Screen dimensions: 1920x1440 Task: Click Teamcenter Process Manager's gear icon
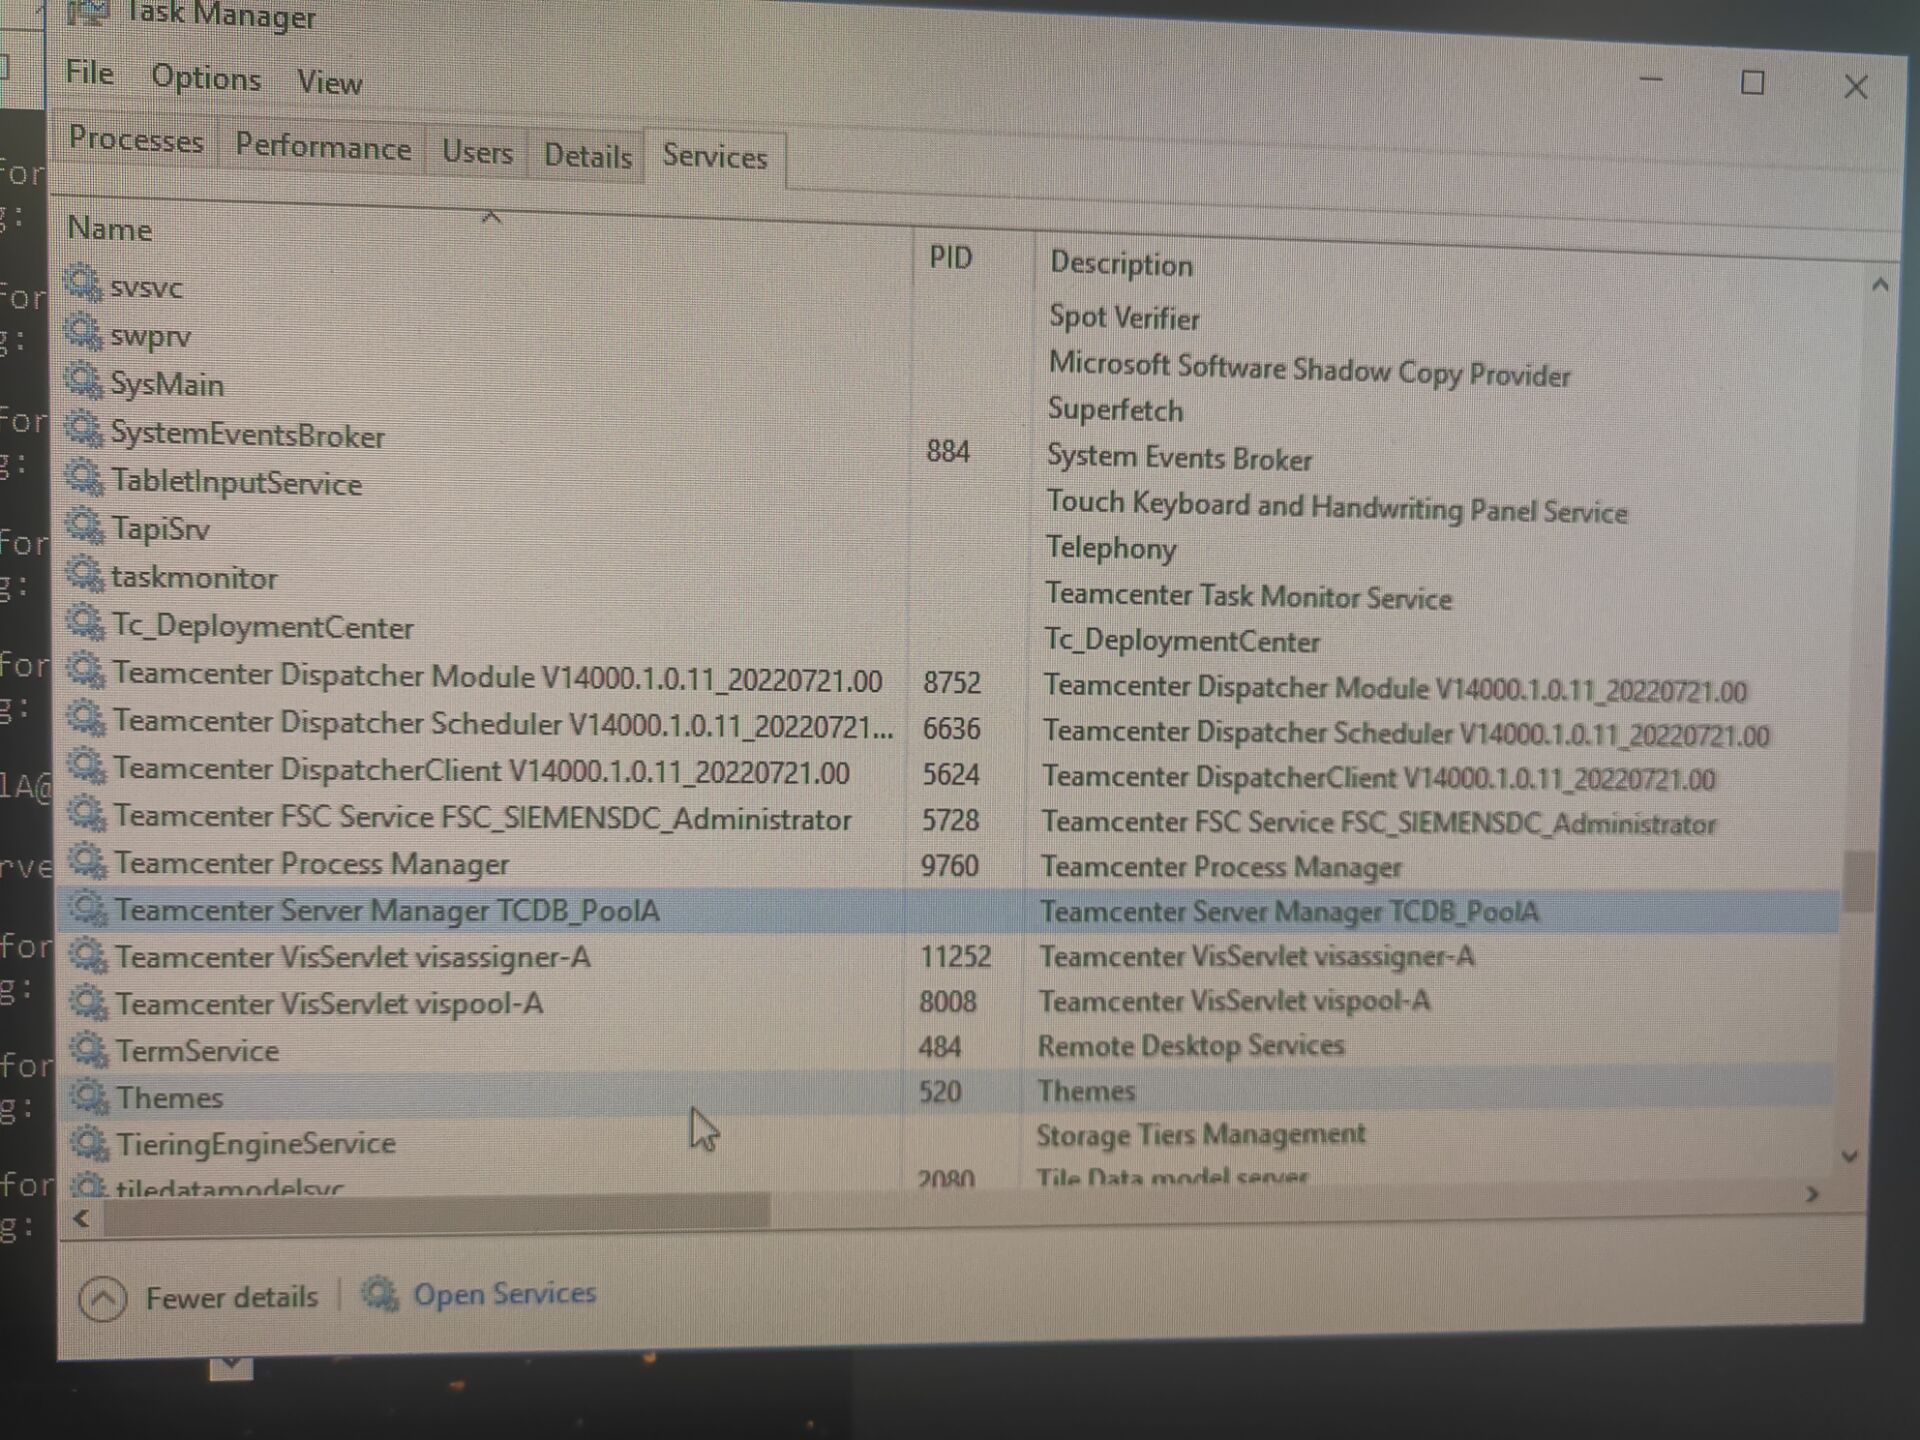pyautogui.click(x=87, y=860)
